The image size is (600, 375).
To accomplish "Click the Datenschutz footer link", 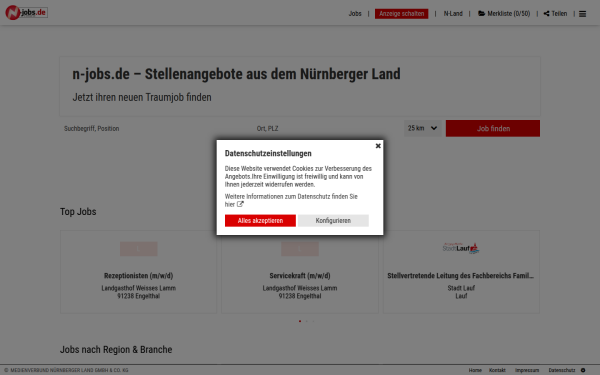I will [x=562, y=370].
